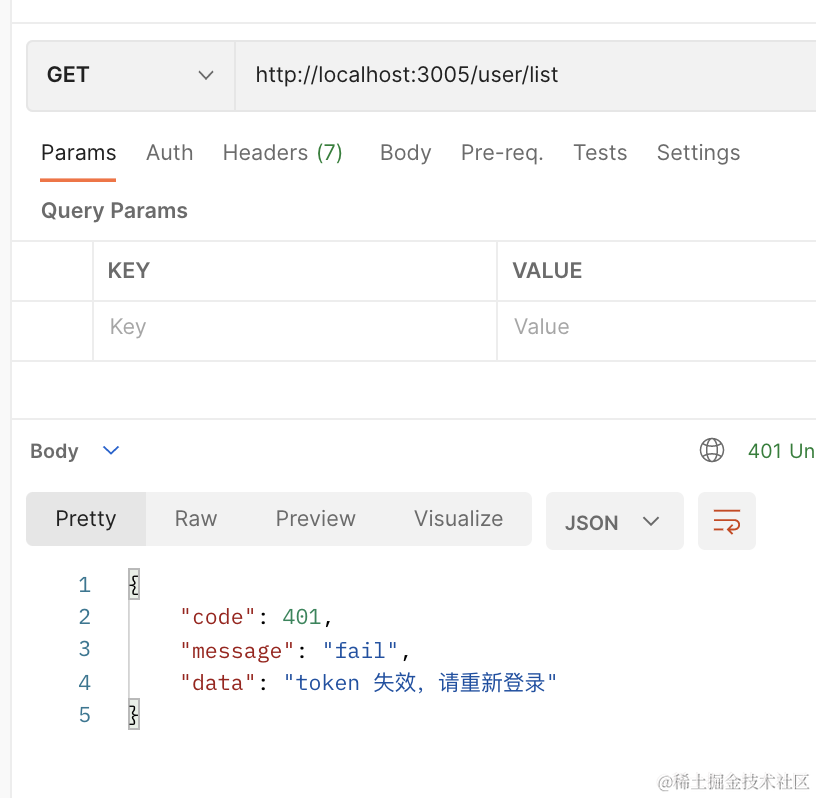The width and height of the screenshot is (816, 798).
Task: Switch to the Tests tab
Action: tap(600, 153)
